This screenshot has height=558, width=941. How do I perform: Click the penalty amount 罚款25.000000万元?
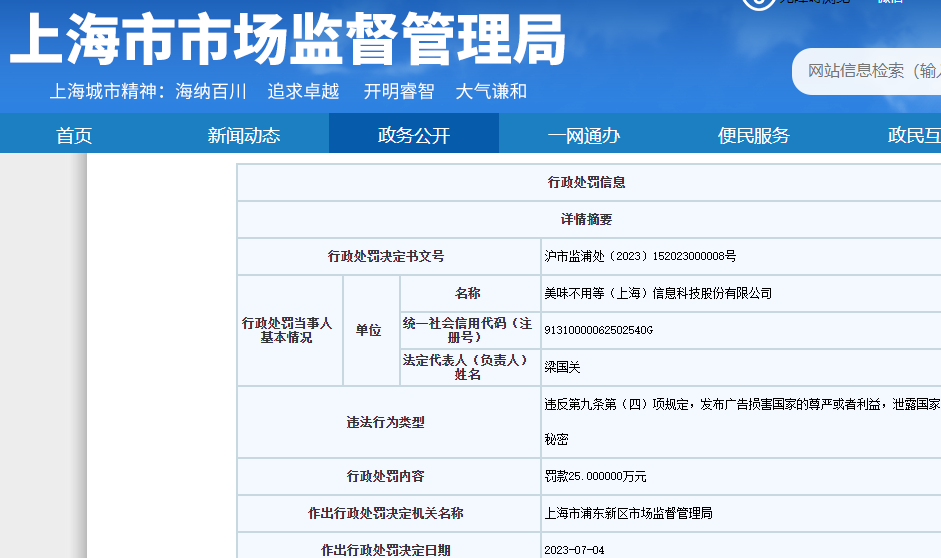[x=595, y=477]
